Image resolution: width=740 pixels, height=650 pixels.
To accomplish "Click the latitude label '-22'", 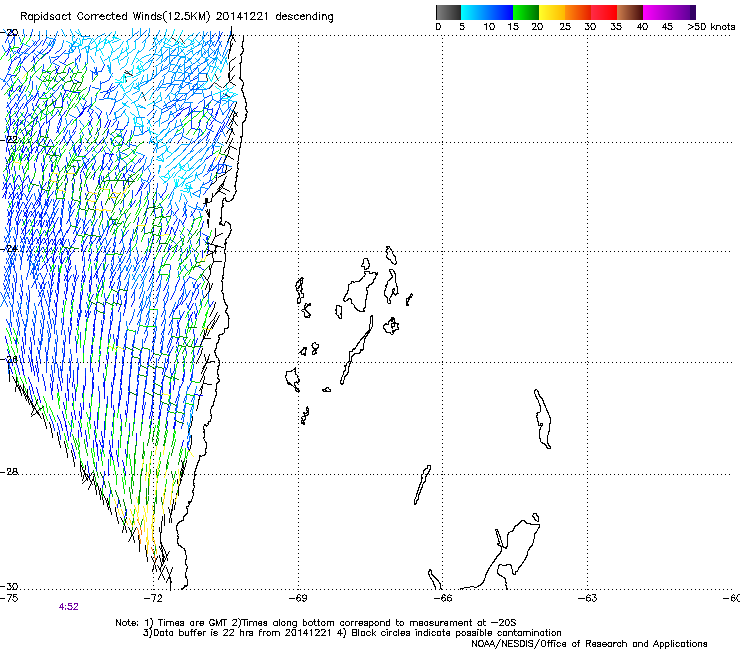I will click(x=9, y=140).
